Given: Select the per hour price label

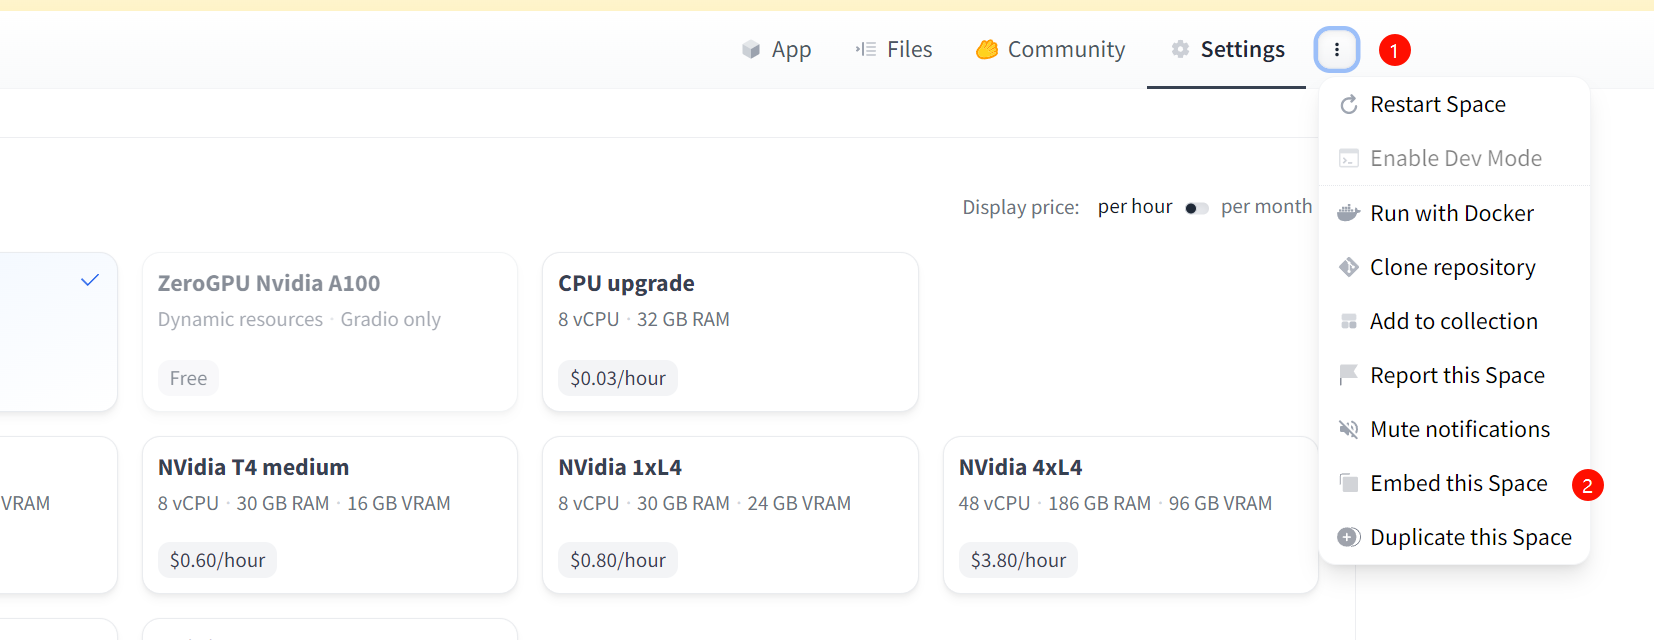Looking at the screenshot, I should pos(1135,206).
